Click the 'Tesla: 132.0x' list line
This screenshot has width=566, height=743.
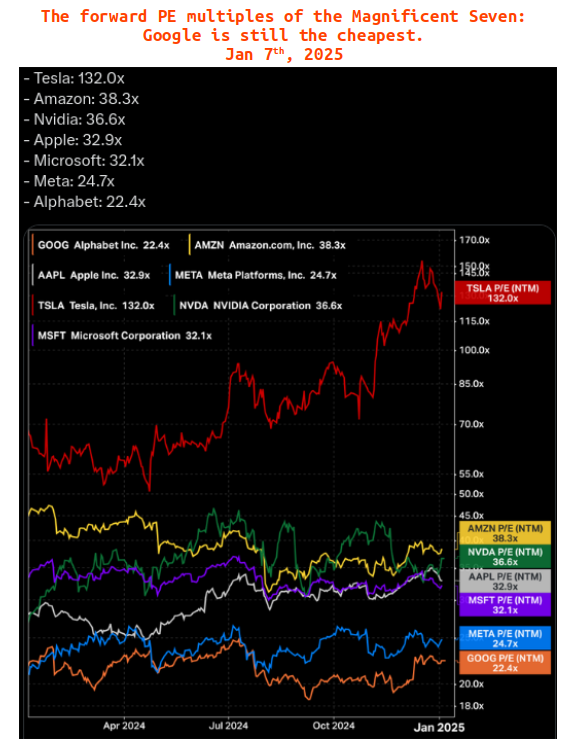(x=74, y=78)
